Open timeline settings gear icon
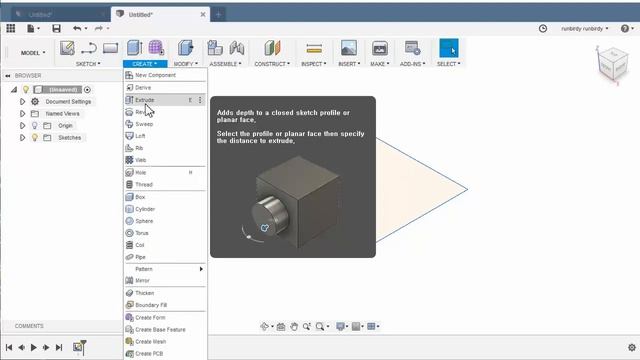The image size is (640, 360). pyautogui.click(x=632, y=347)
